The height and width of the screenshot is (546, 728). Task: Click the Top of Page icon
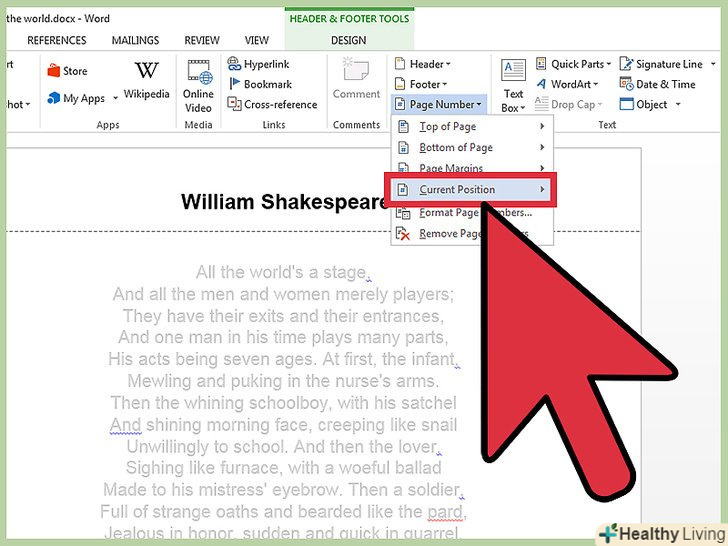pos(403,126)
